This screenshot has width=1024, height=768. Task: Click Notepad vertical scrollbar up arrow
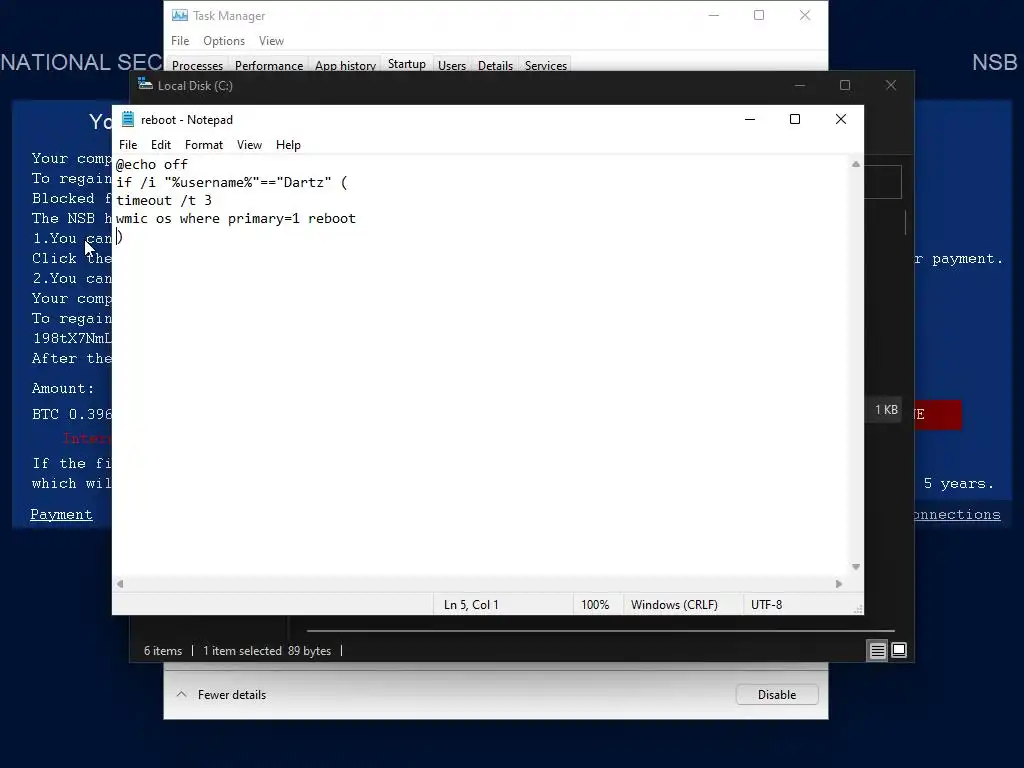(x=856, y=165)
